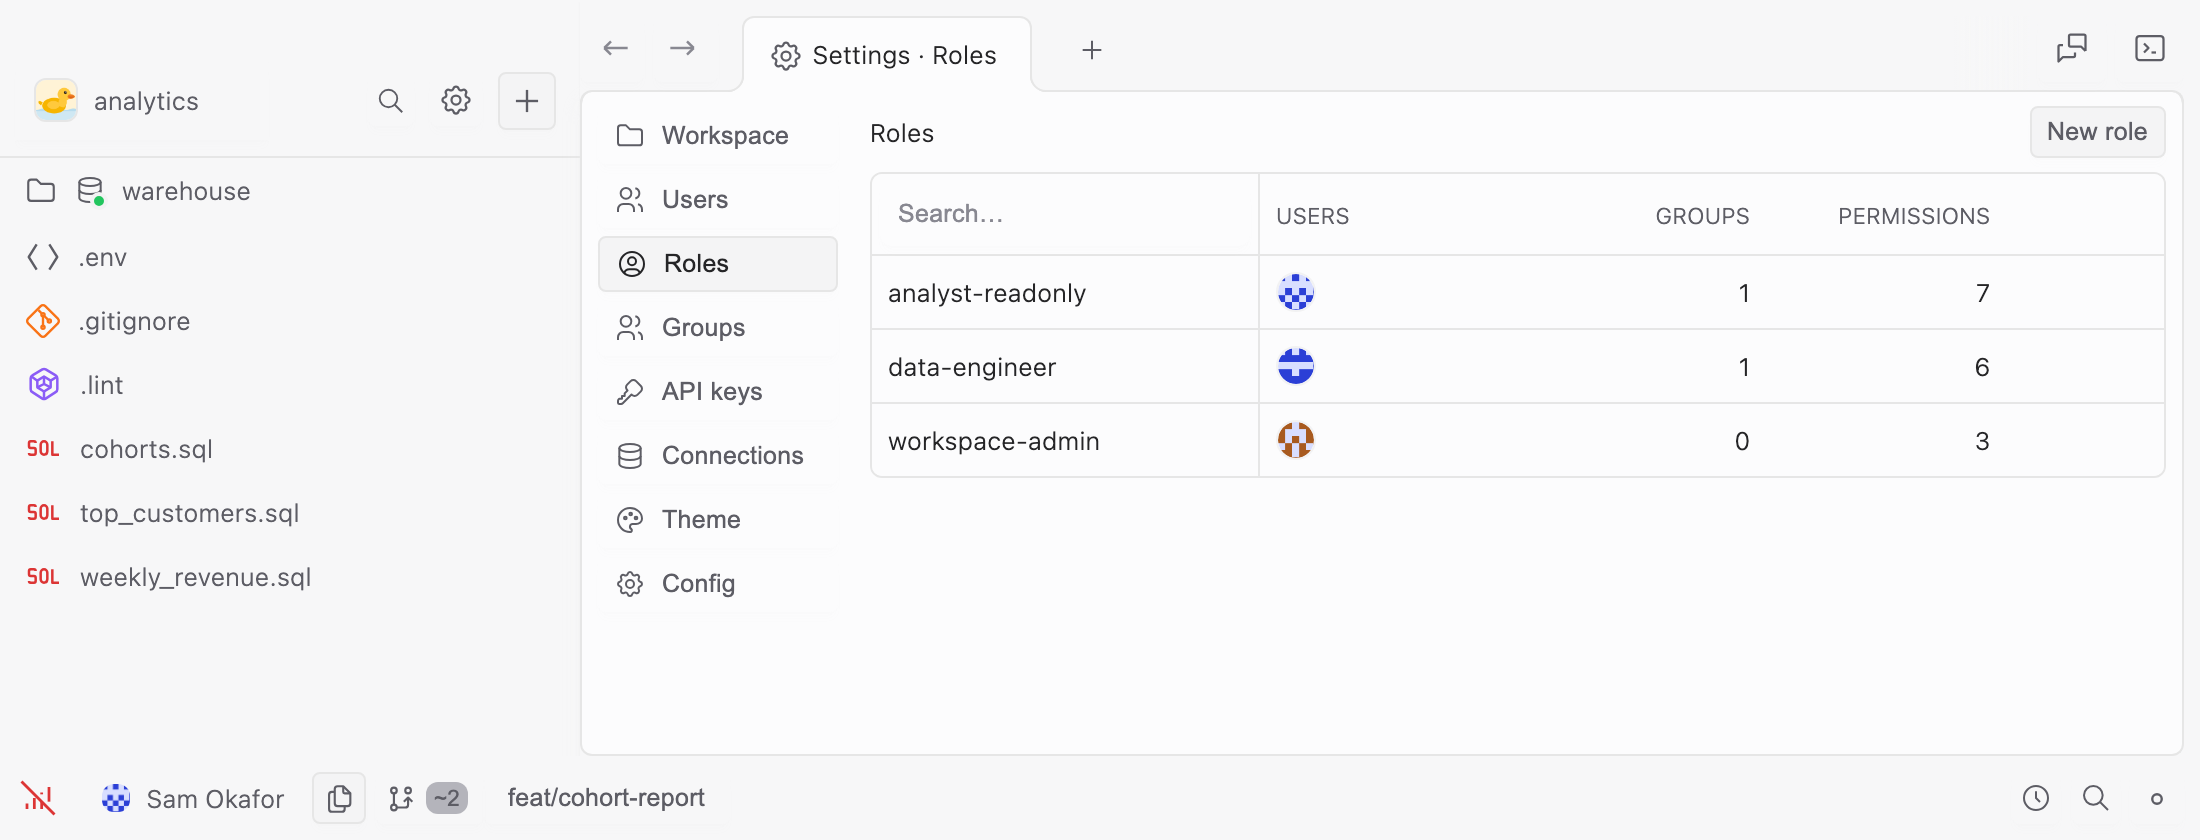The image size is (2200, 840).
Task: Go to Users settings
Action: (718, 199)
